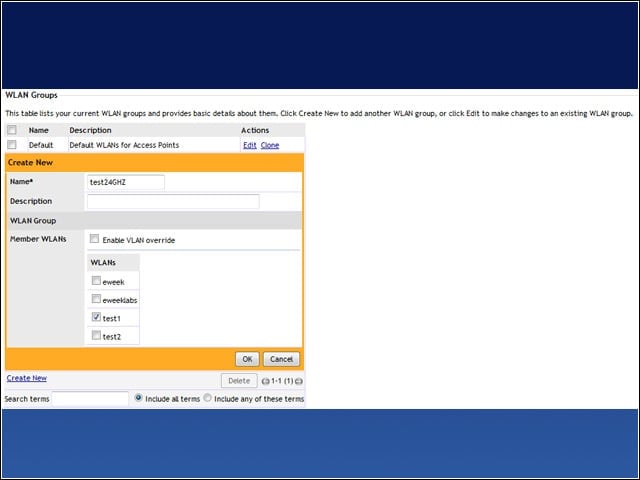Uncheck the test1 WLAN checkbox
This screenshot has height=480, width=640.
point(96,317)
